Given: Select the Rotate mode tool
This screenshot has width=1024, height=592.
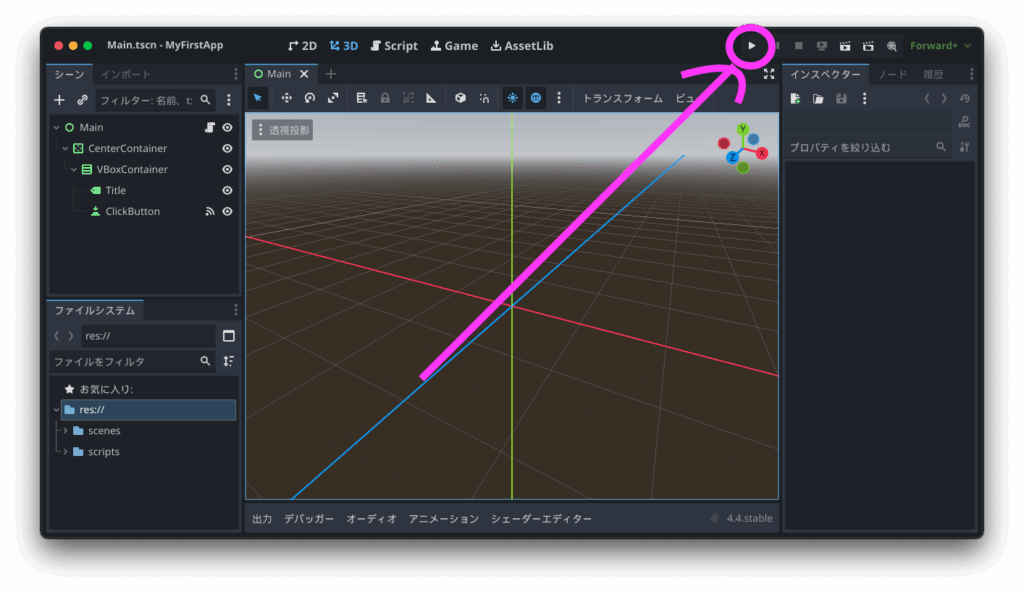Looking at the screenshot, I should pos(310,98).
